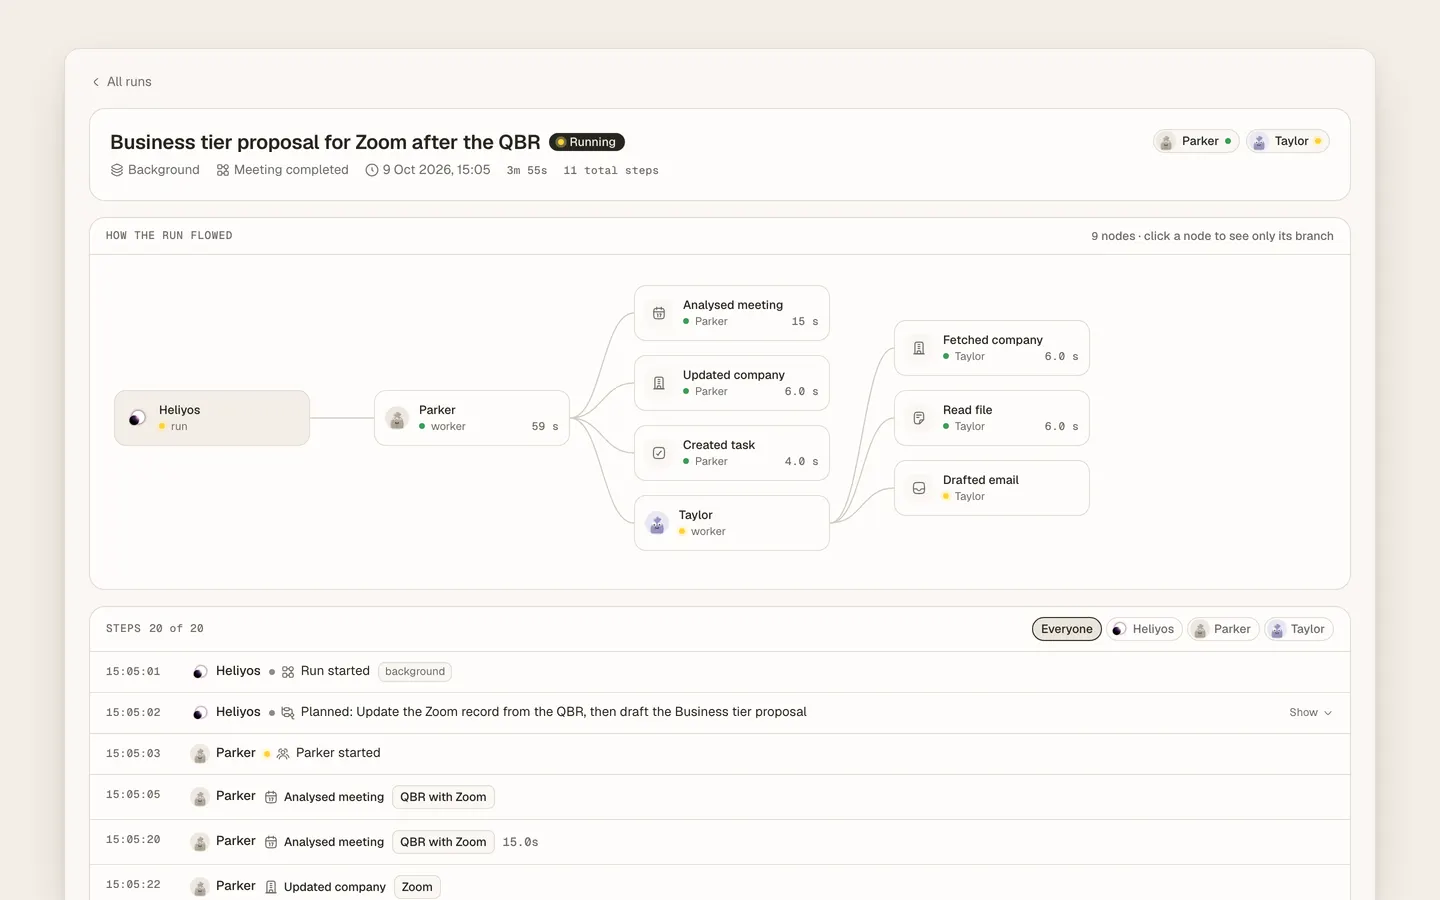Click people icon on Parker started row
Image resolution: width=1440 pixels, height=900 pixels.
click(x=283, y=754)
